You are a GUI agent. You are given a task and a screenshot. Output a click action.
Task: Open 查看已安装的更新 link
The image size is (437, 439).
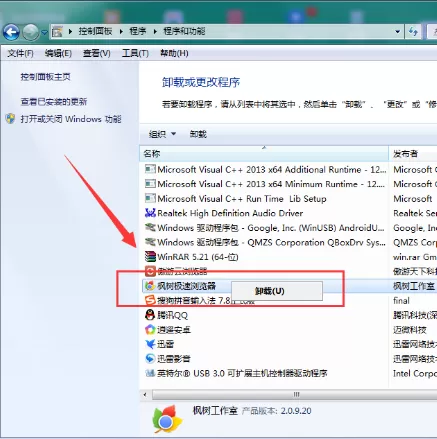click(x=54, y=102)
